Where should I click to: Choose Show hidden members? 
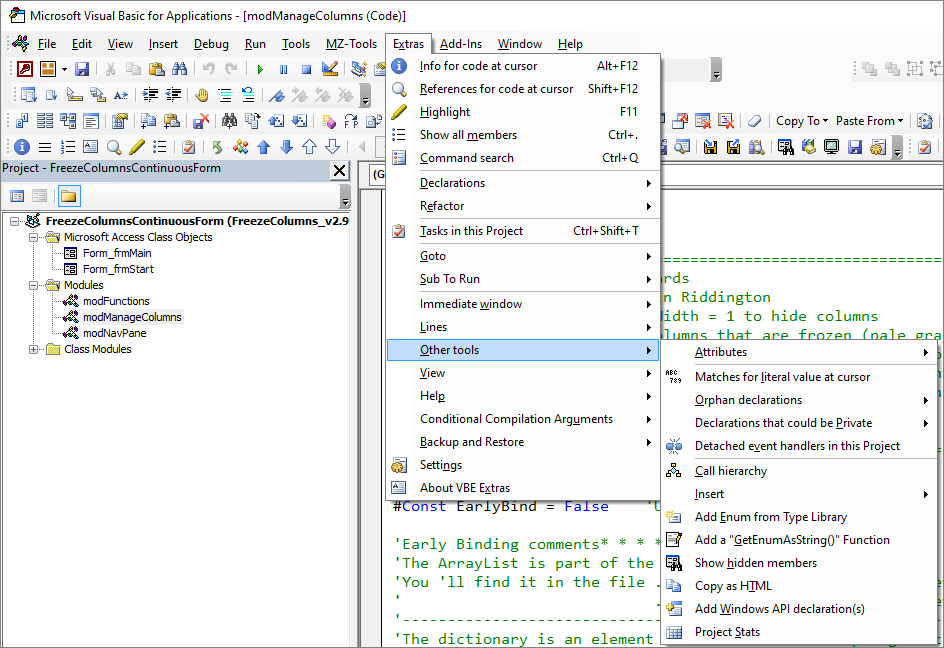pyautogui.click(x=800, y=563)
